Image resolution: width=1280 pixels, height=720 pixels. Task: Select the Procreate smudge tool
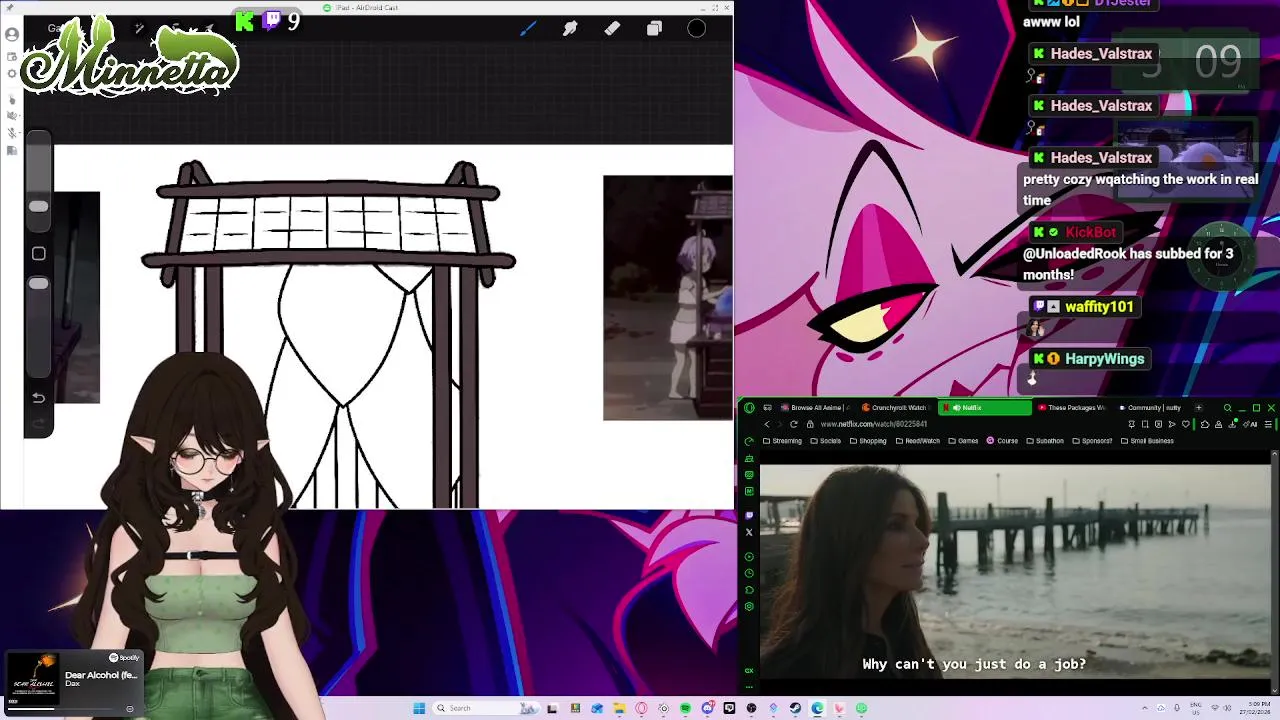pyautogui.click(x=570, y=28)
